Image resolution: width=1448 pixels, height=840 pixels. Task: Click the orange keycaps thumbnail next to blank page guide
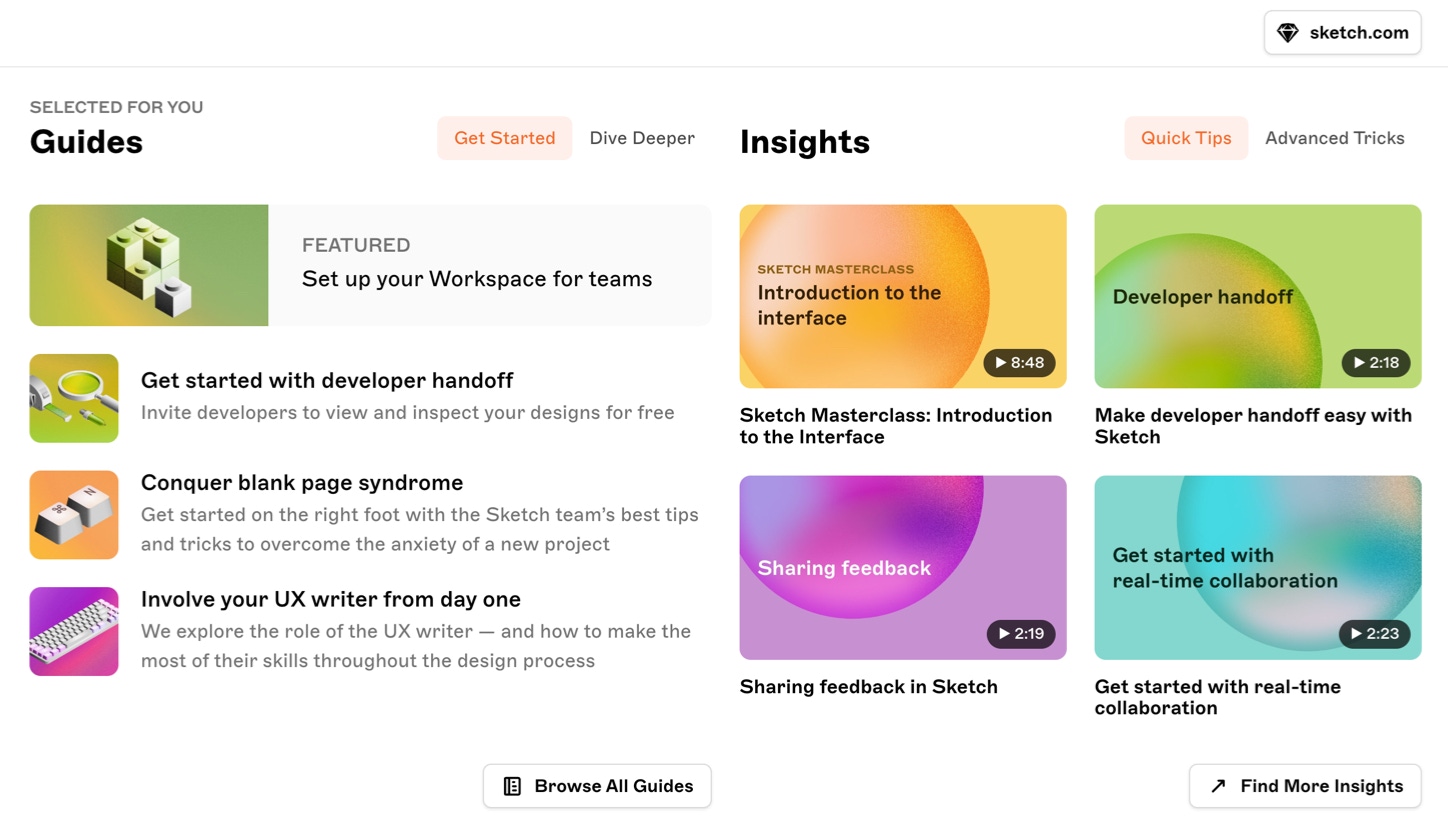pyautogui.click(x=73, y=514)
